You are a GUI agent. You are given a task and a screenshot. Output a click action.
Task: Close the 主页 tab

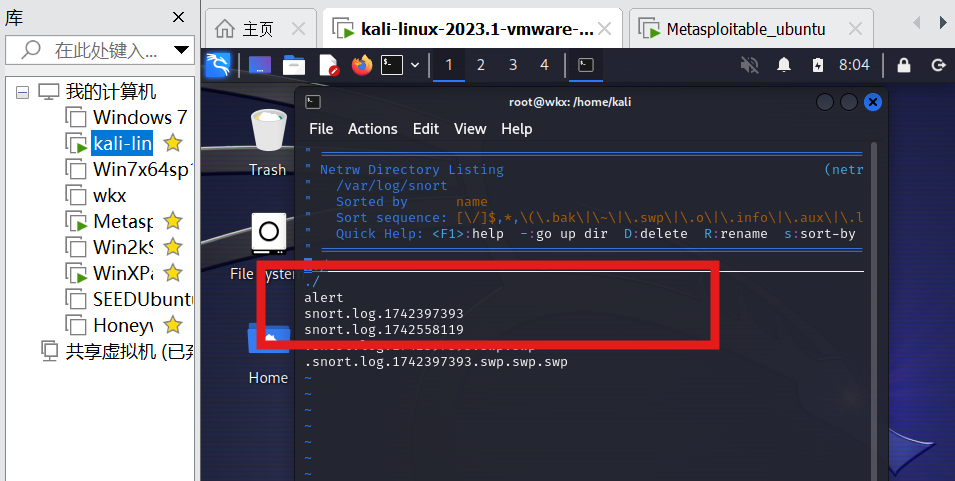298,29
